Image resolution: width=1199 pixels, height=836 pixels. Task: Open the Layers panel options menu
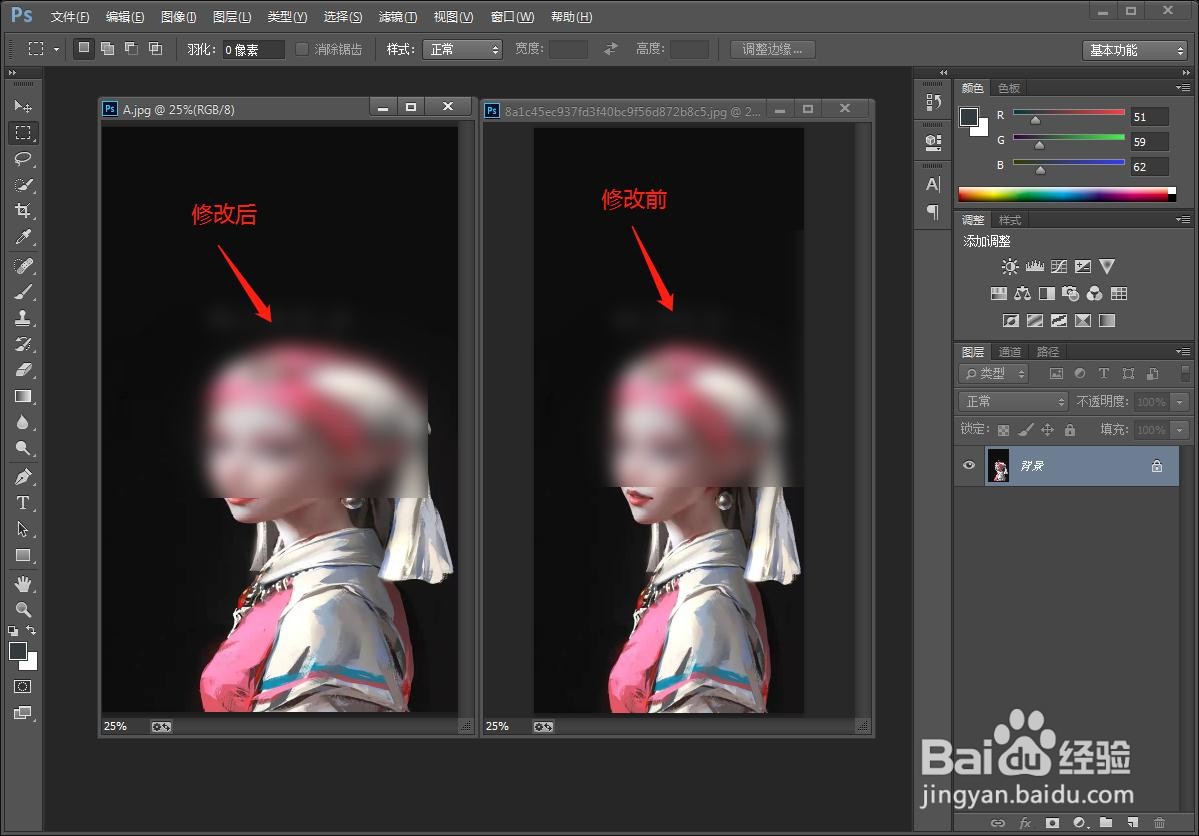(1182, 351)
